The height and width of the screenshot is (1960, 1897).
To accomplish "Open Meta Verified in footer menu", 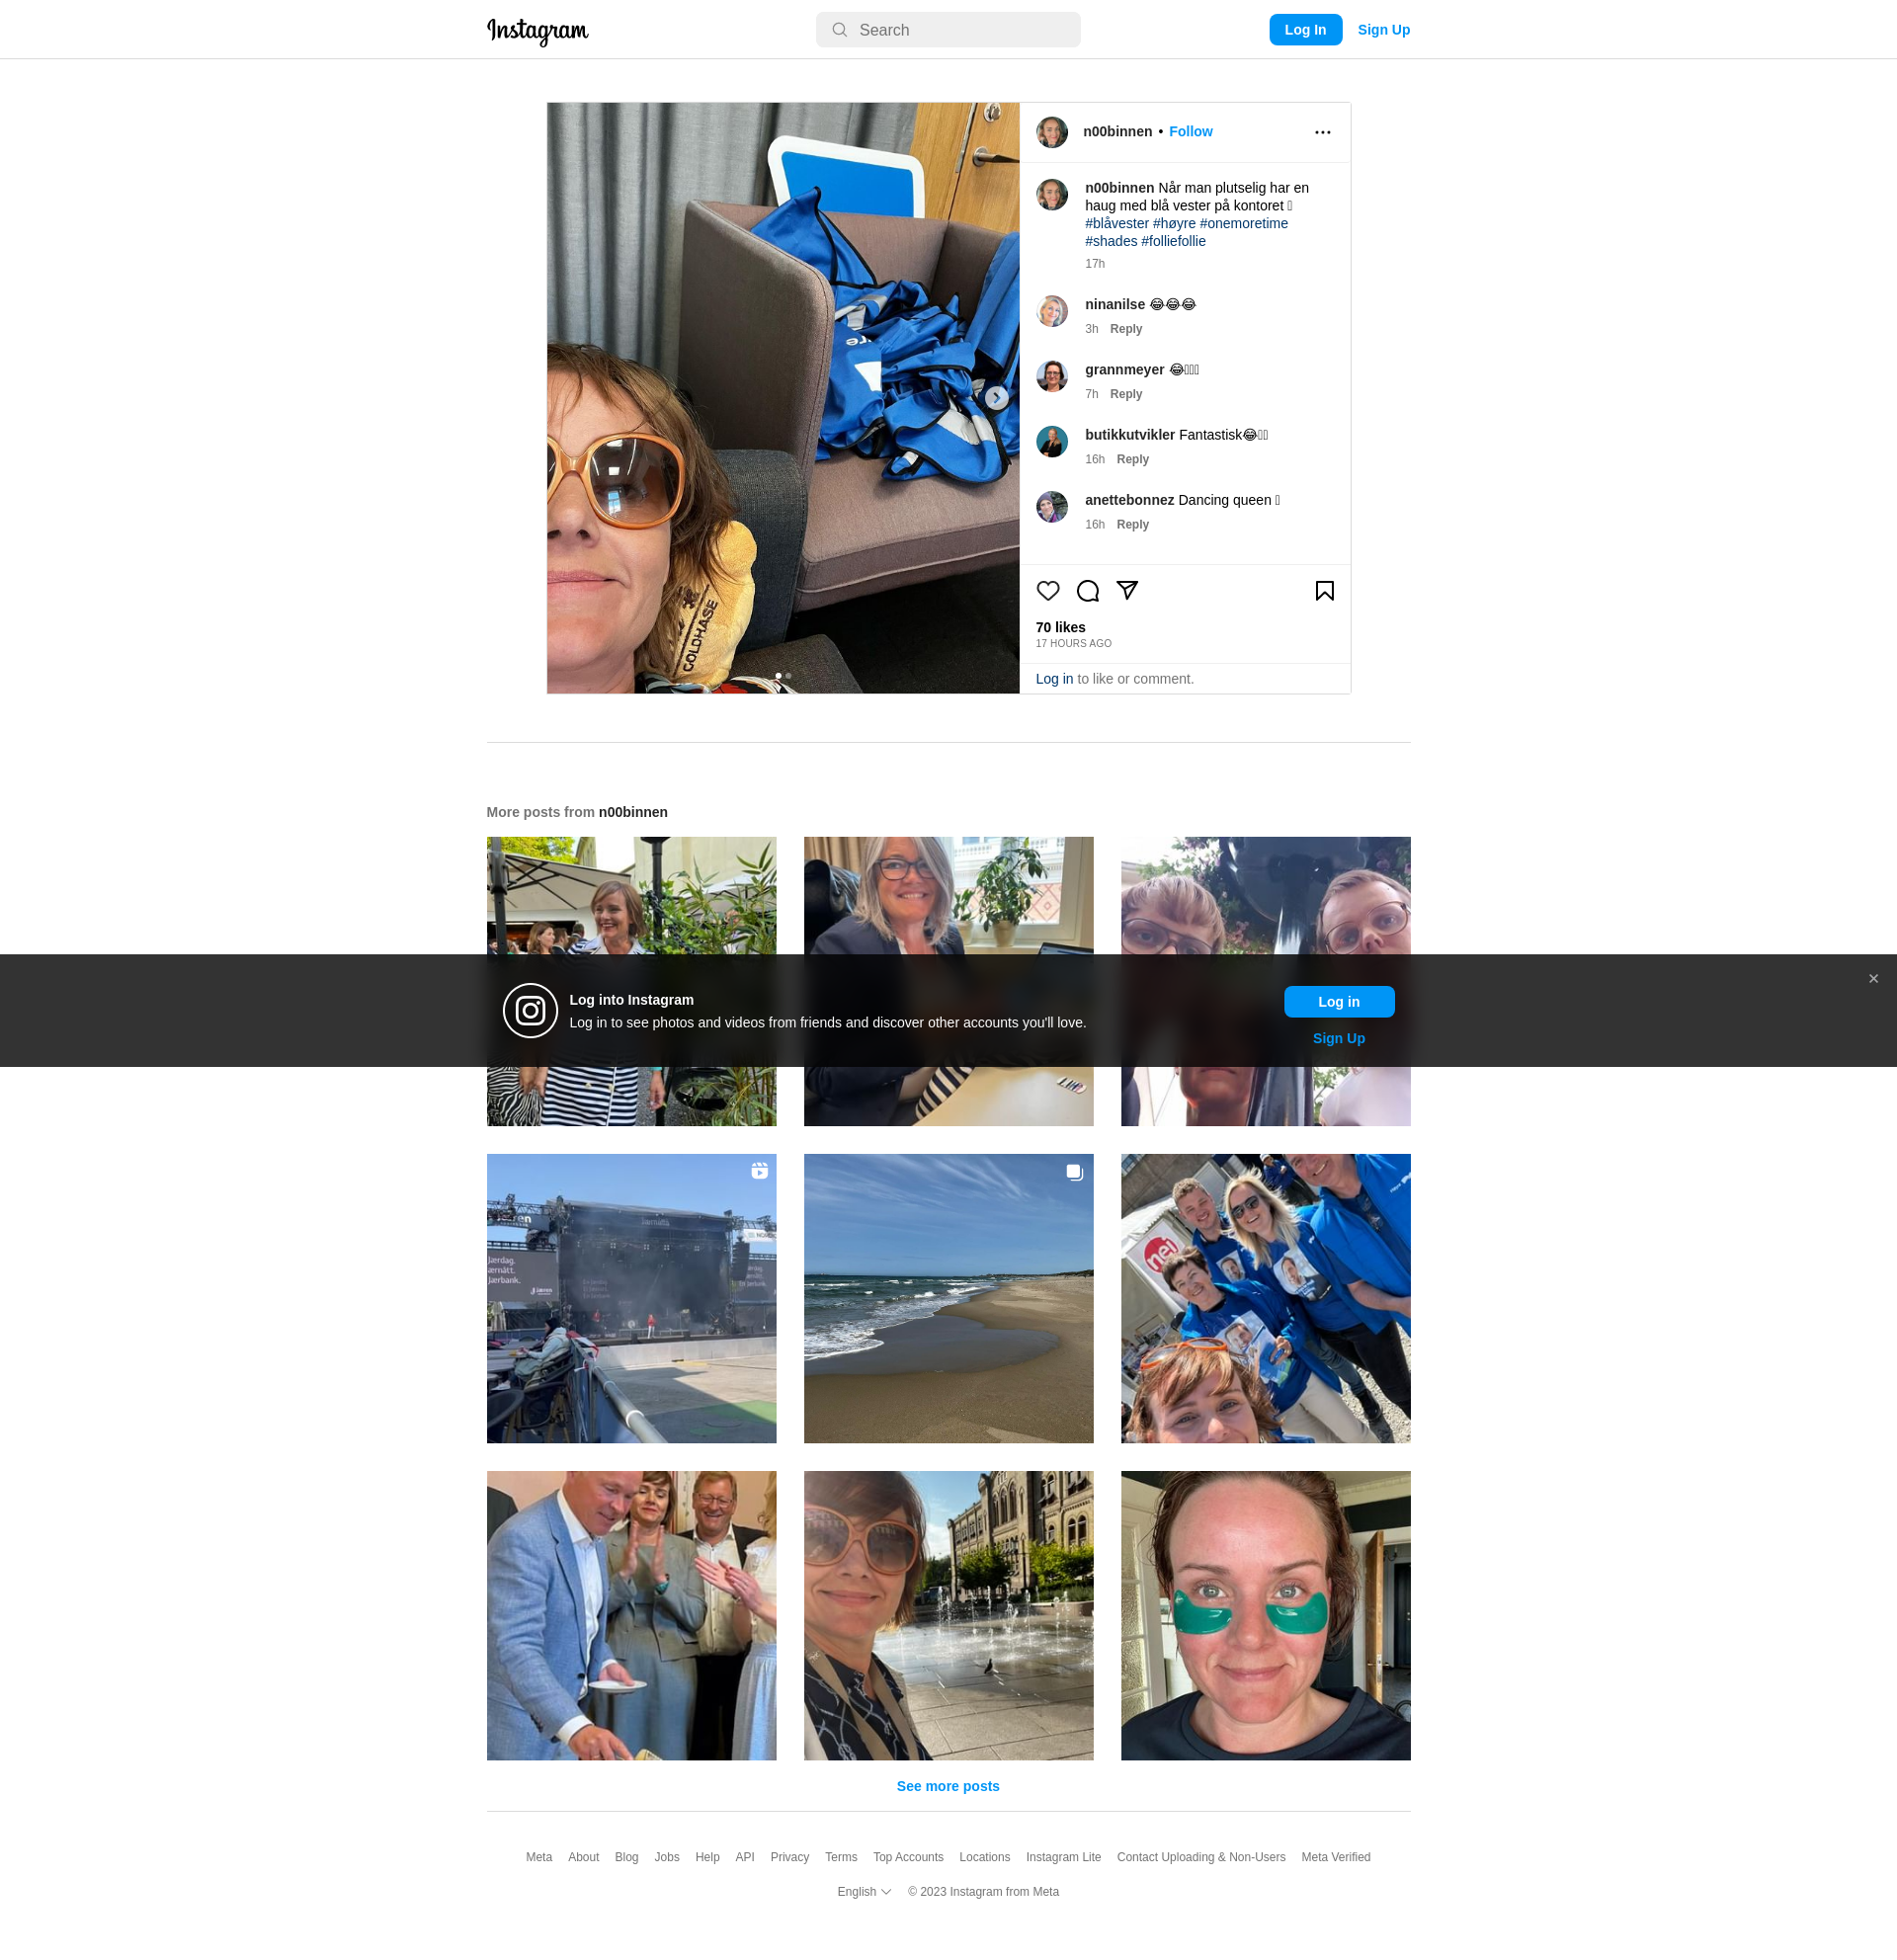I will [x=1335, y=1857].
